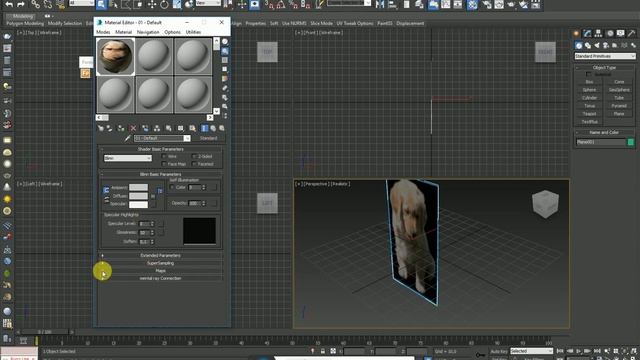Open the Modify tab in command panel
Screen dimensions: 640x360
[587, 33]
